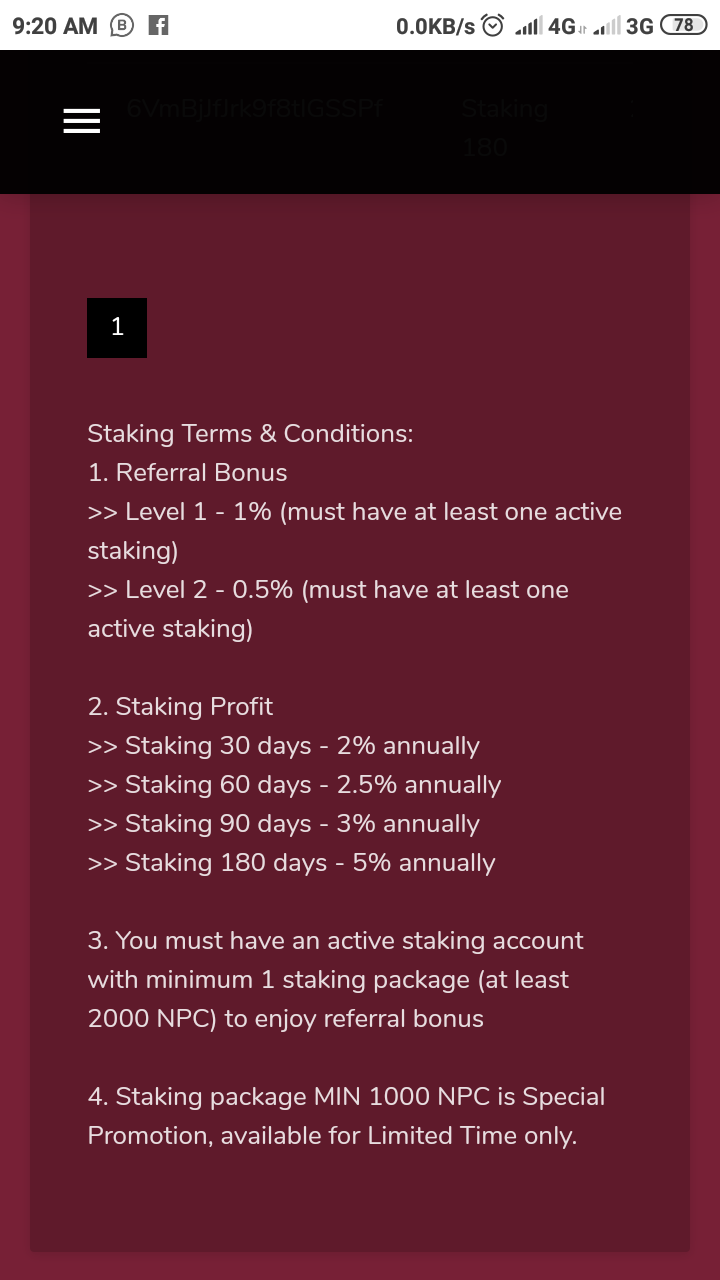720x1280 pixels.
Task: Tap the faded Staking 180 header text
Action: point(504,128)
